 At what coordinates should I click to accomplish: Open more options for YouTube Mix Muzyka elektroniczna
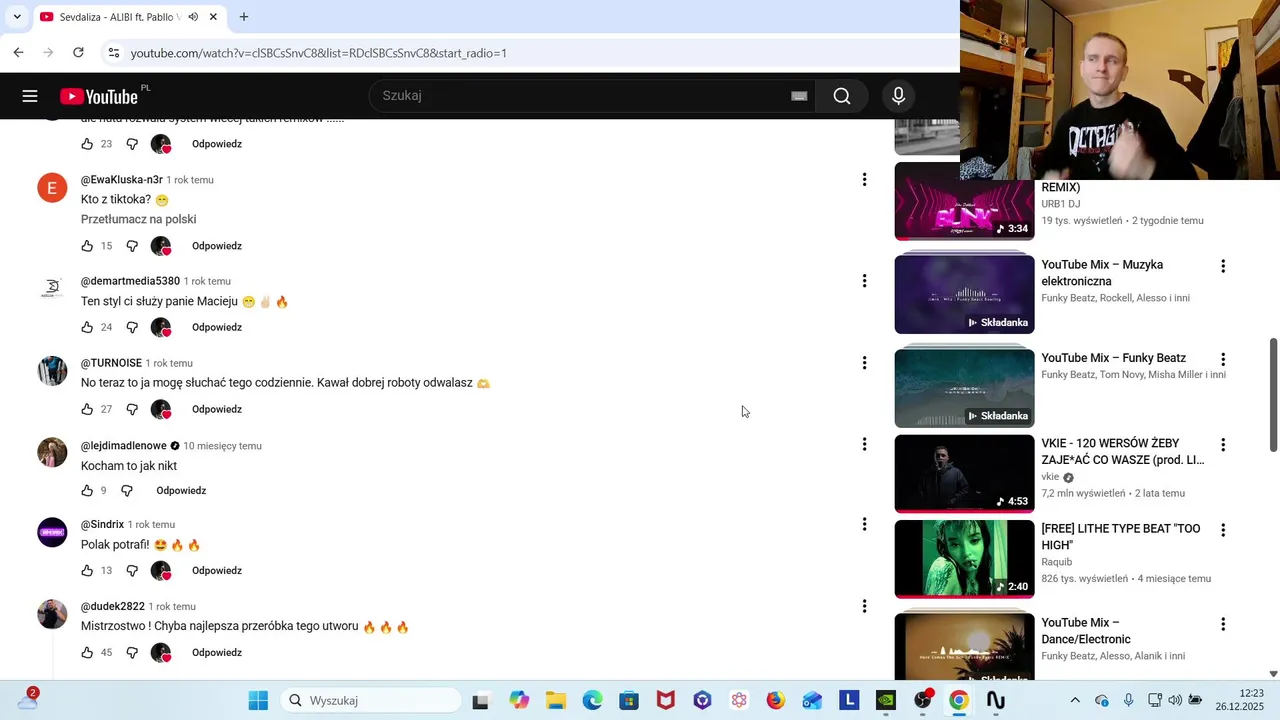tap(1222, 266)
